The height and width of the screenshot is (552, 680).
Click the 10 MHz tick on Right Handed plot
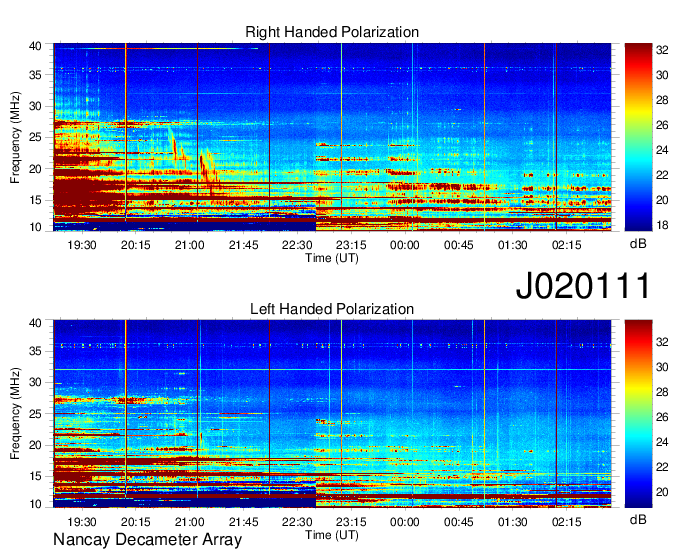(x=35, y=227)
